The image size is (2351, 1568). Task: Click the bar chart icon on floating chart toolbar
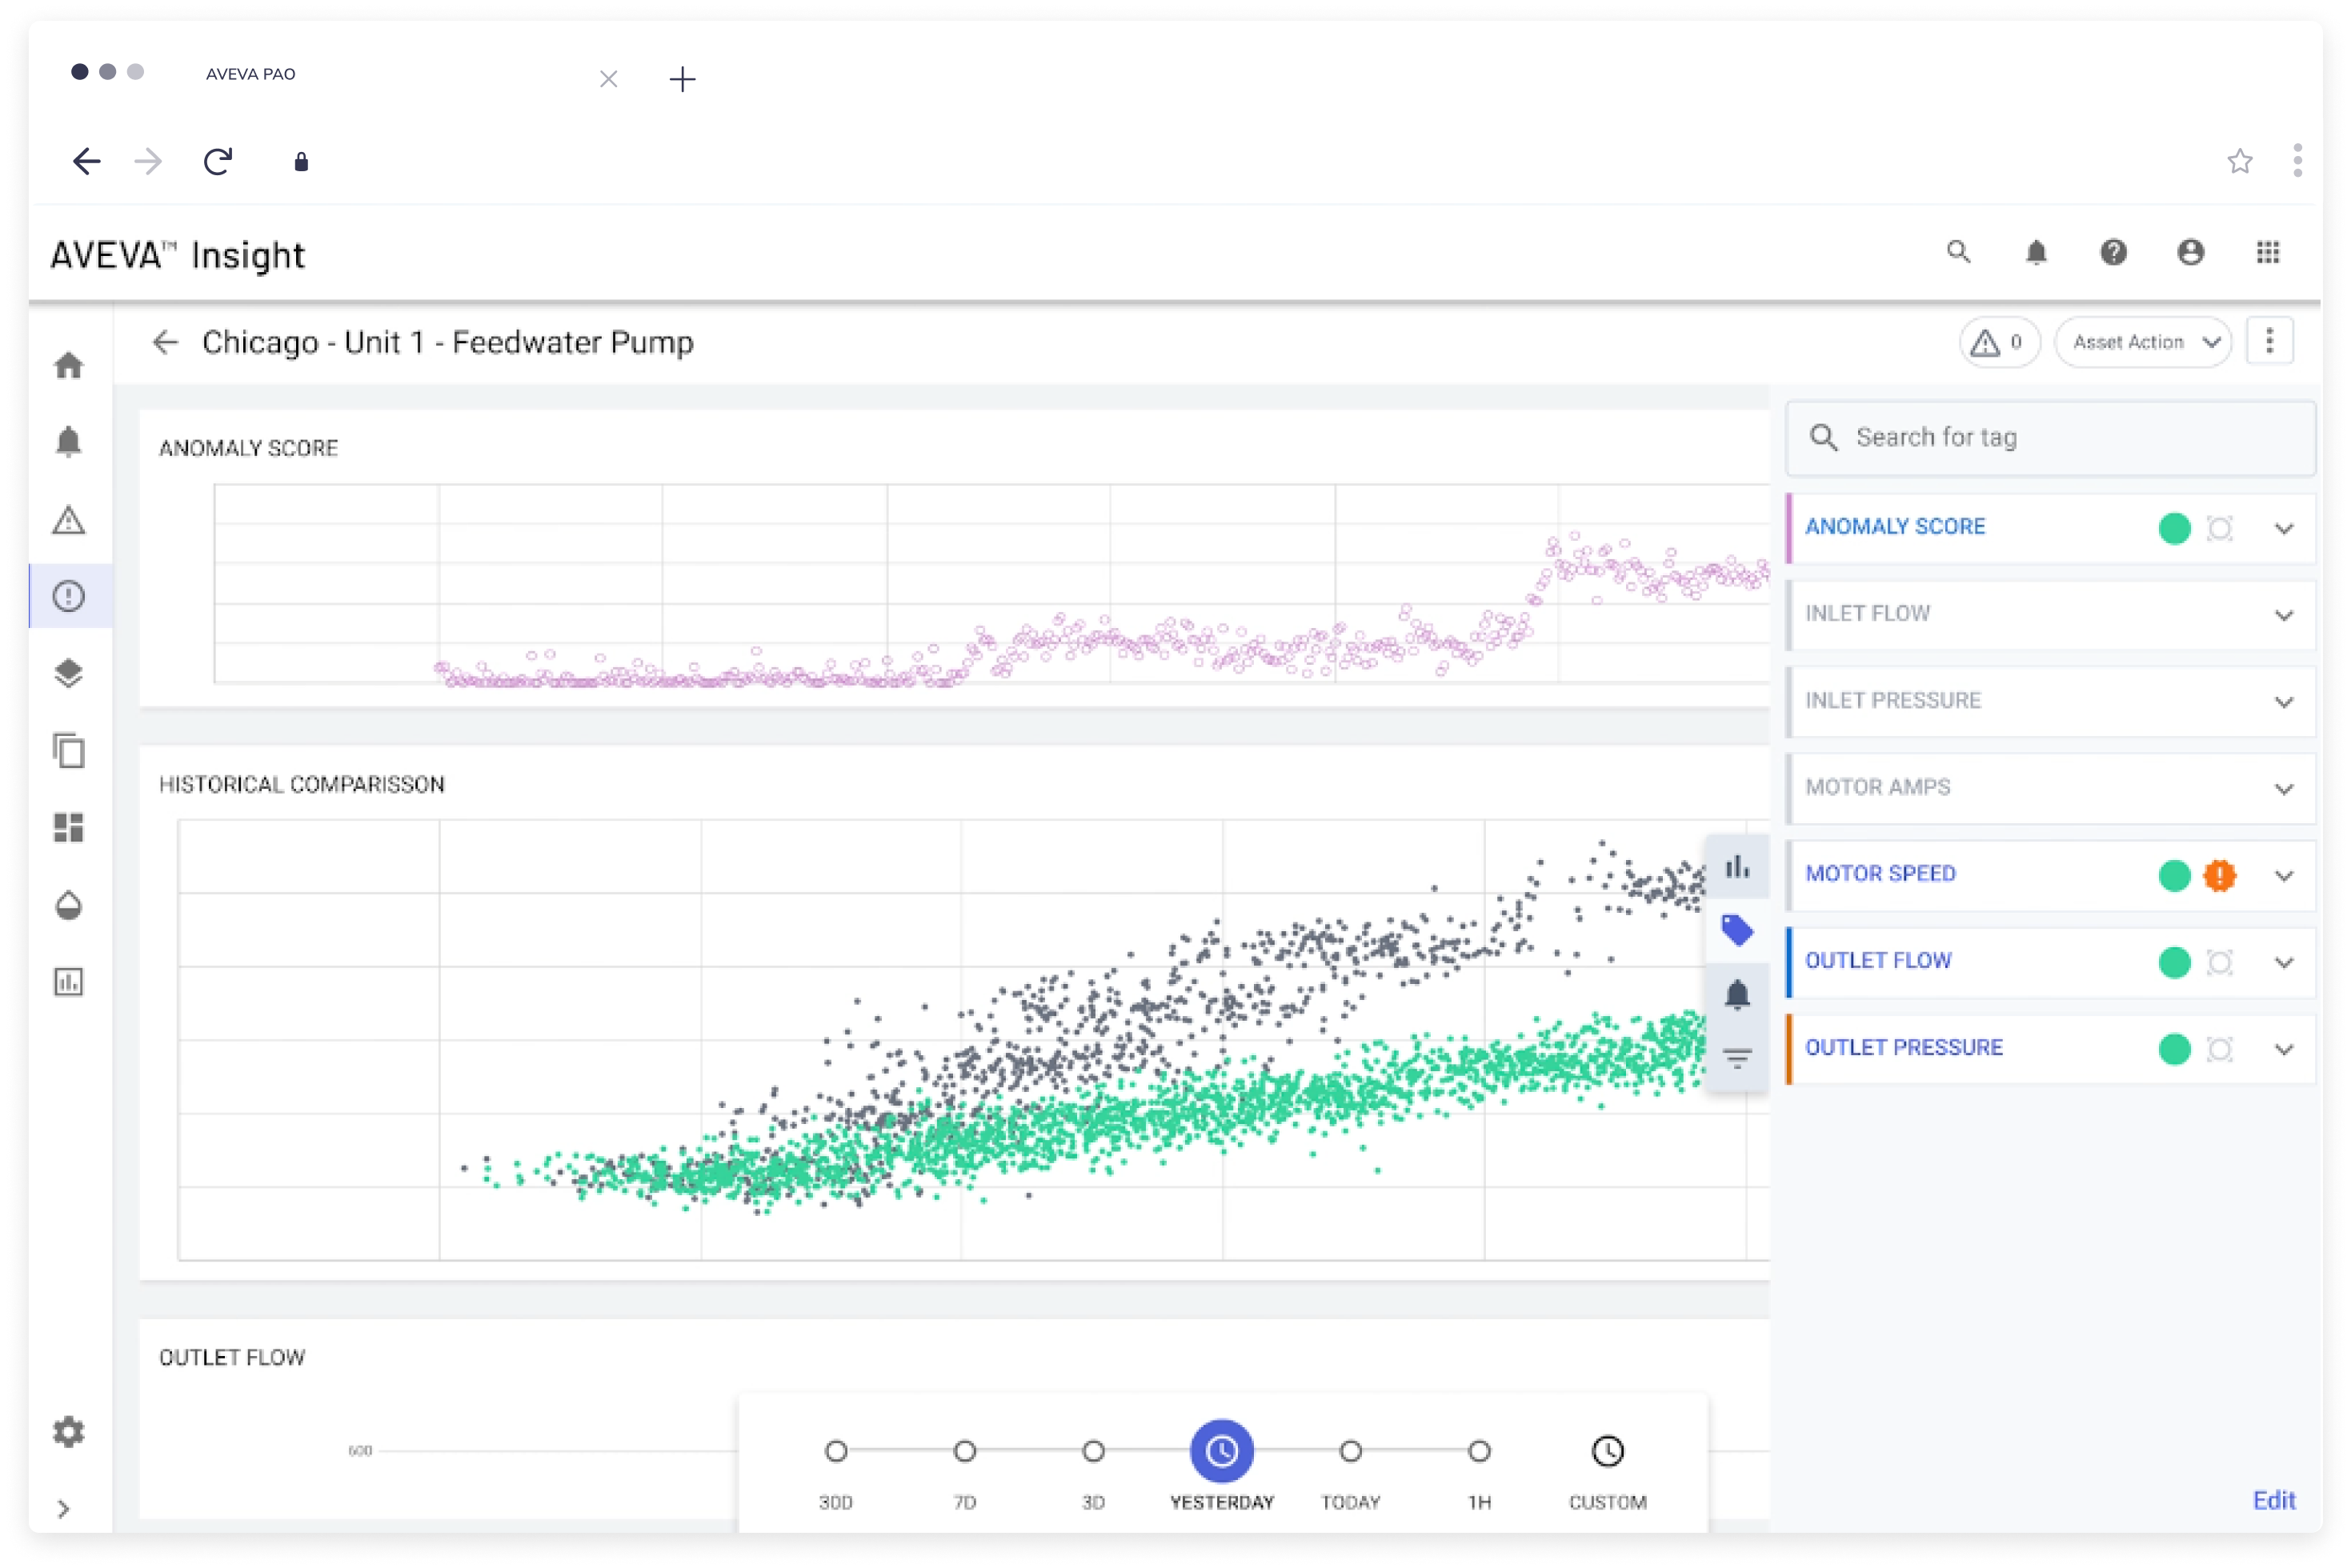1737,867
